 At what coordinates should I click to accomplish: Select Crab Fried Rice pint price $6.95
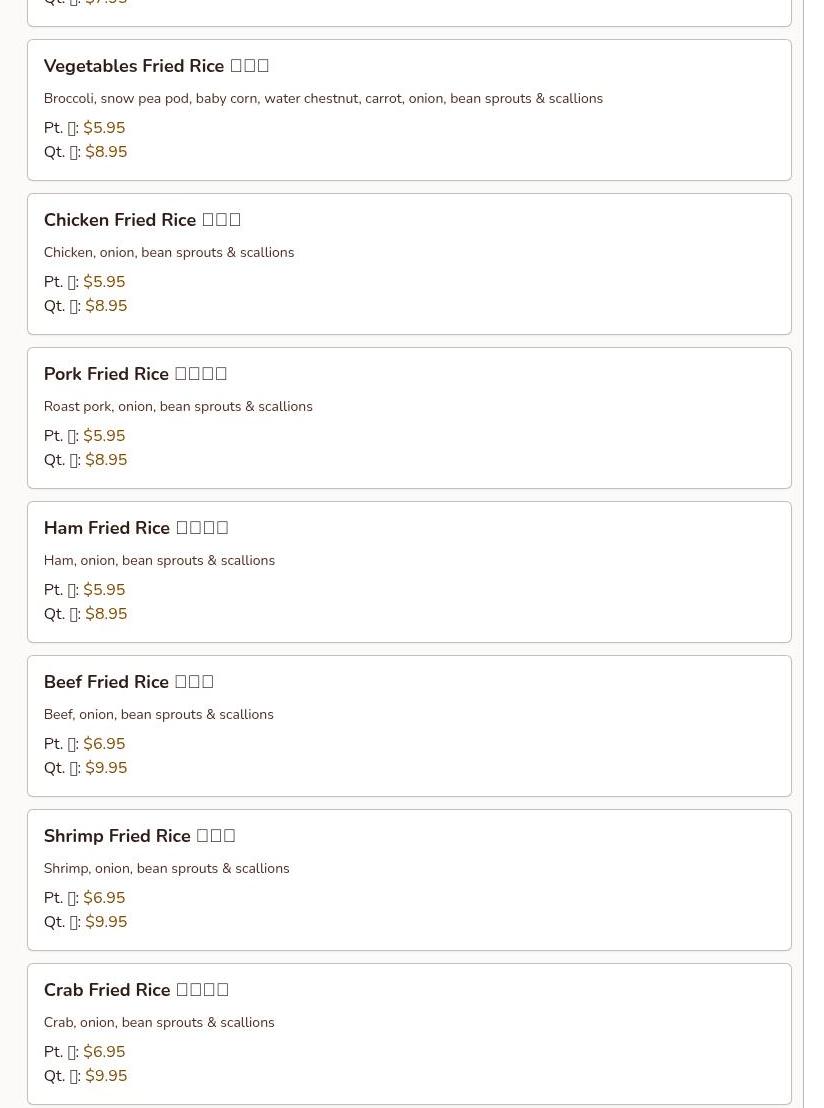tap(104, 1052)
